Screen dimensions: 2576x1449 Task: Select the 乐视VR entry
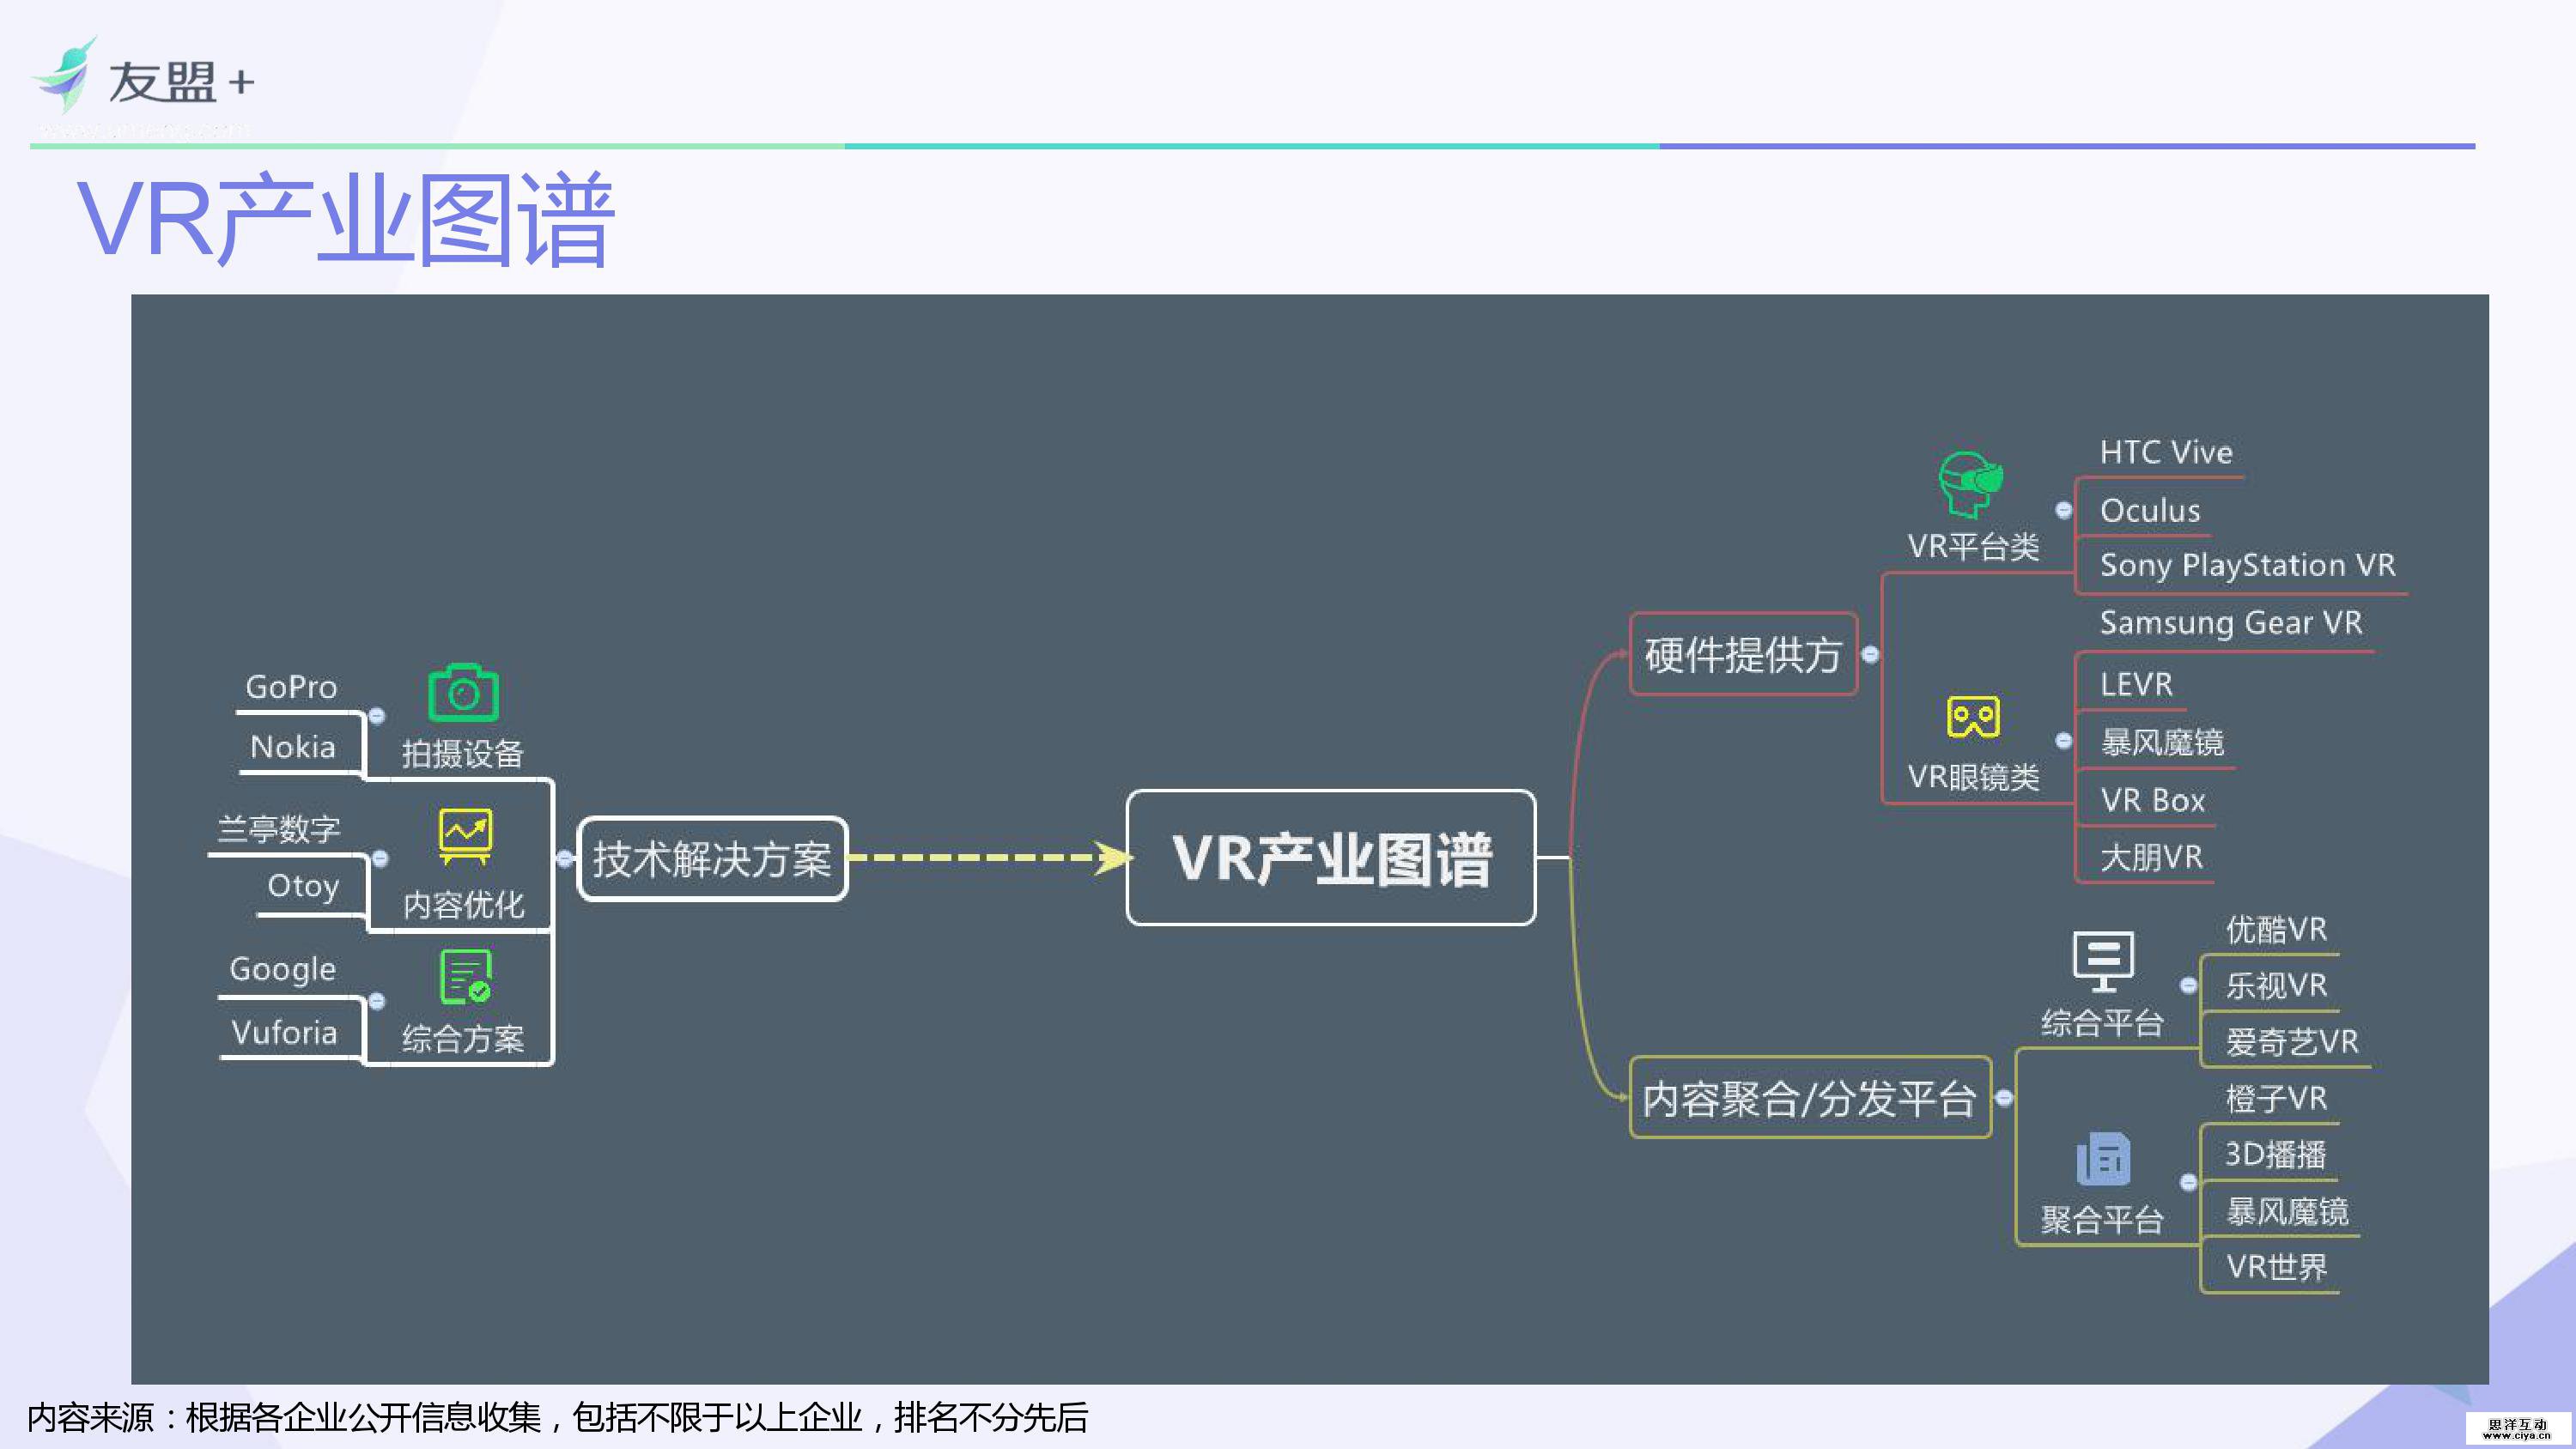(x=2276, y=985)
